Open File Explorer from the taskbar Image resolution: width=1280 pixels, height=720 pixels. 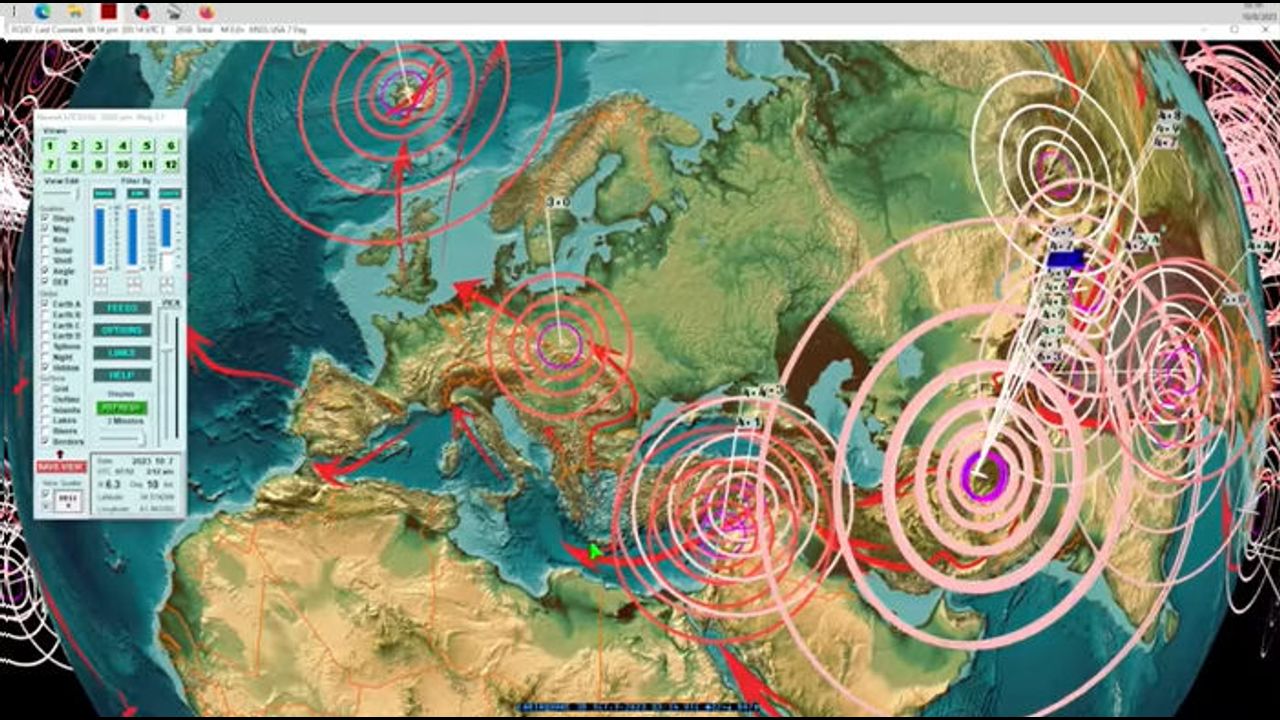tap(75, 12)
